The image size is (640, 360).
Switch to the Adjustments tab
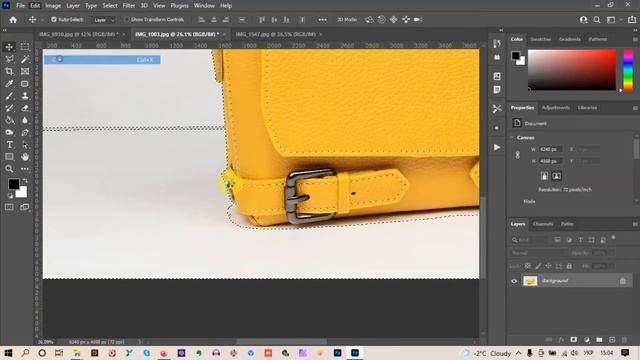(x=556, y=108)
